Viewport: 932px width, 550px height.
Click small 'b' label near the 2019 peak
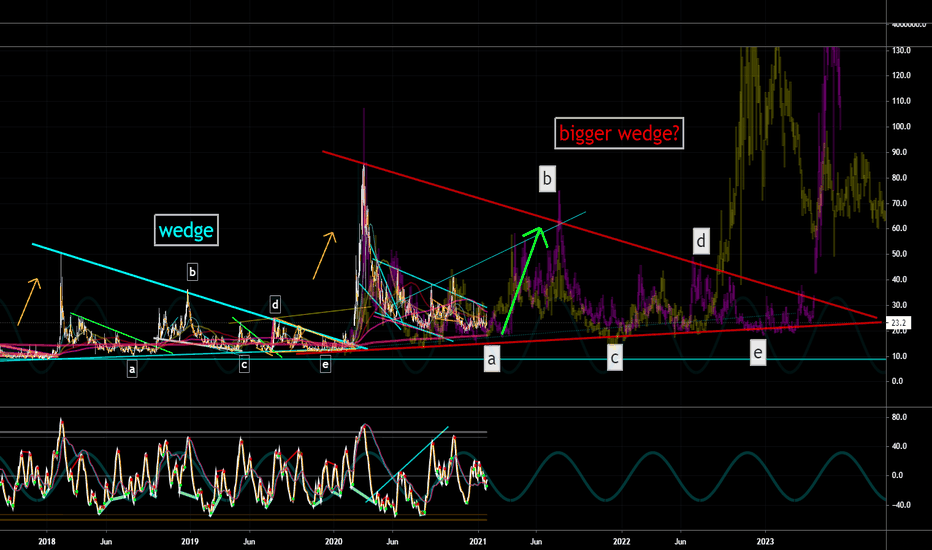point(192,272)
